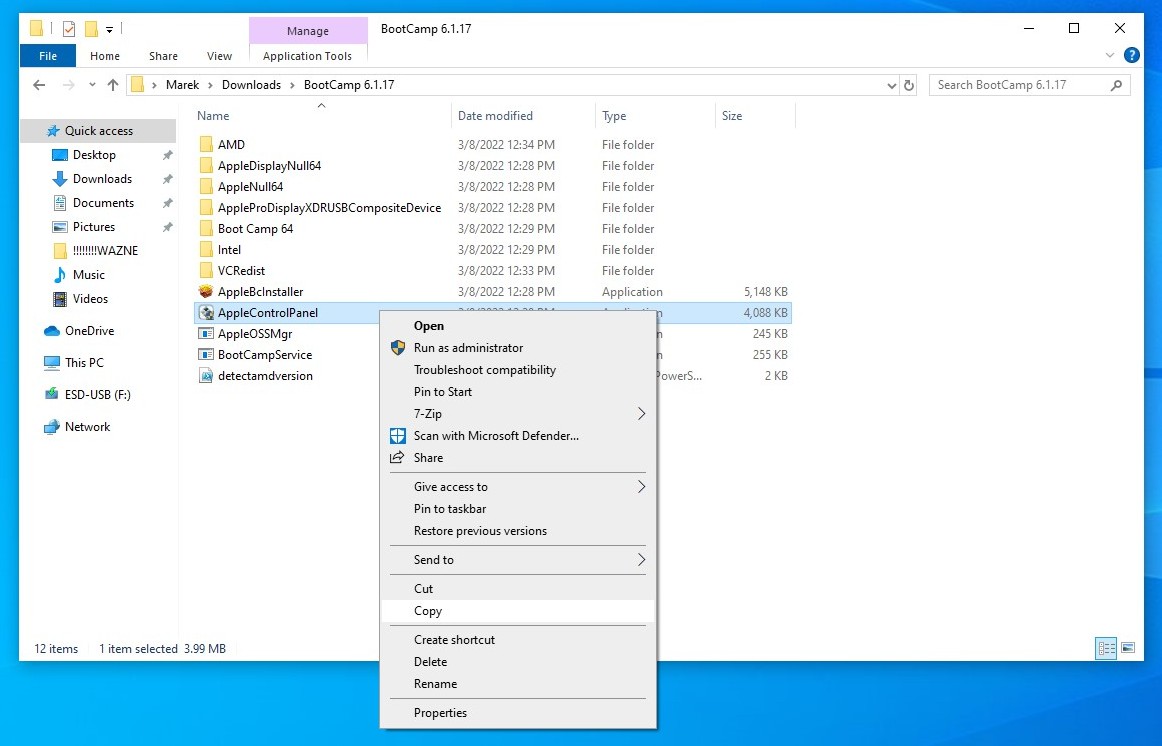Screen dimensions: 1162x746
Task: Click the AppleControlPanel file icon
Action: click(206, 313)
